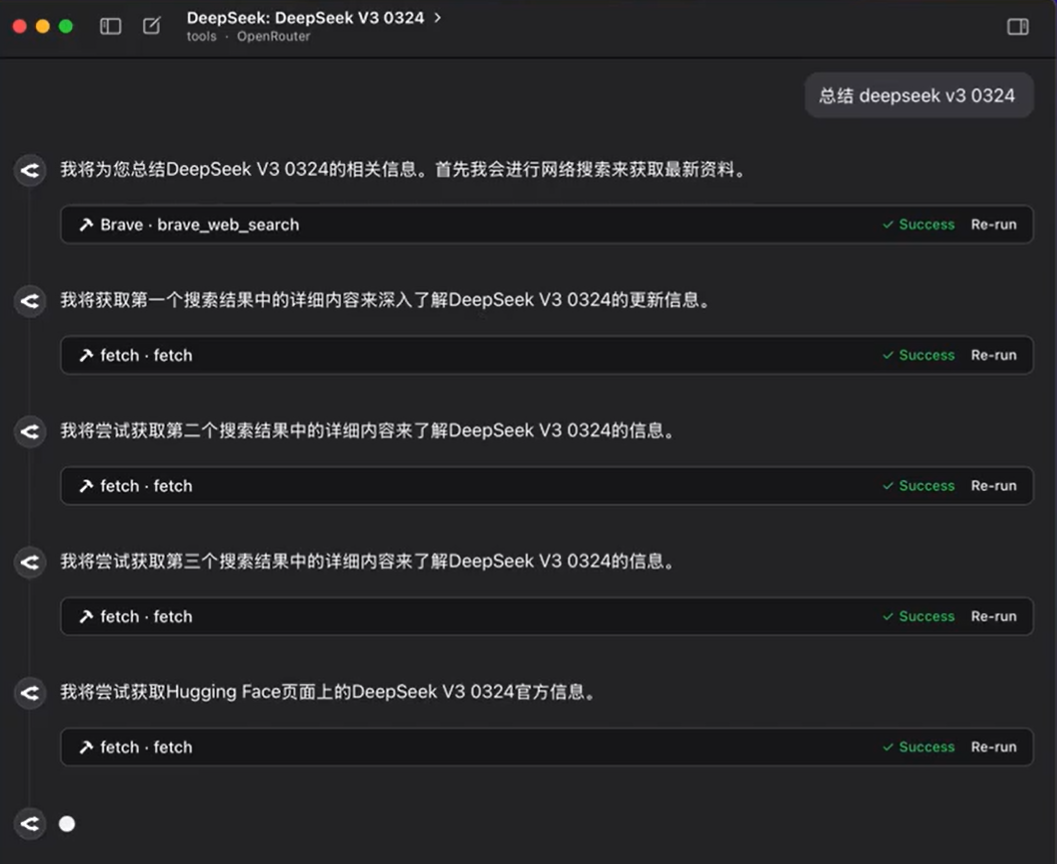Click the assistant avatar beside Hugging Face message
This screenshot has width=1057, height=864.
click(x=30, y=693)
